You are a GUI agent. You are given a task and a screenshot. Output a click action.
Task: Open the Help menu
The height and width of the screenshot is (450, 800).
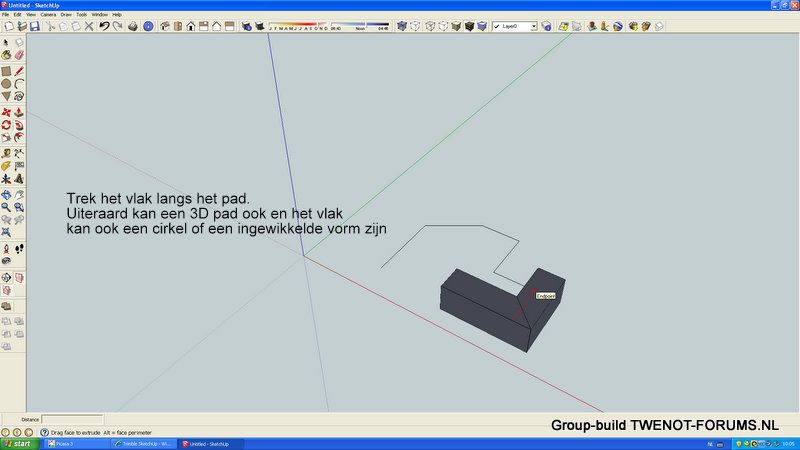coord(117,15)
